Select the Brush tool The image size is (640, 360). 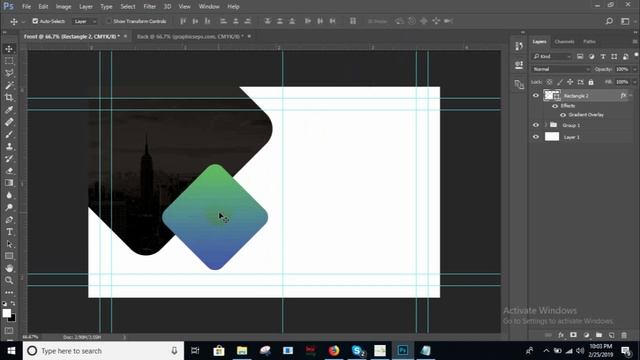click(x=9, y=134)
